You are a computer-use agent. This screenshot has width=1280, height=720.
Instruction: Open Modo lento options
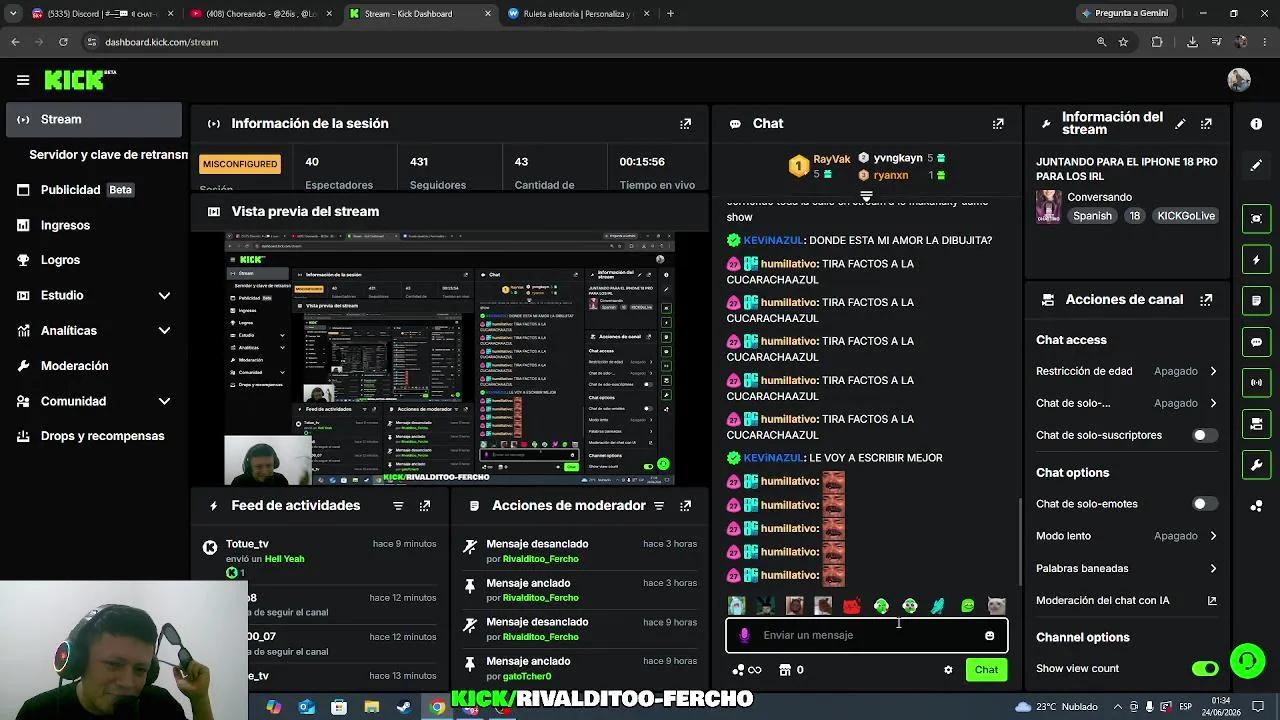click(x=1127, y=536)
